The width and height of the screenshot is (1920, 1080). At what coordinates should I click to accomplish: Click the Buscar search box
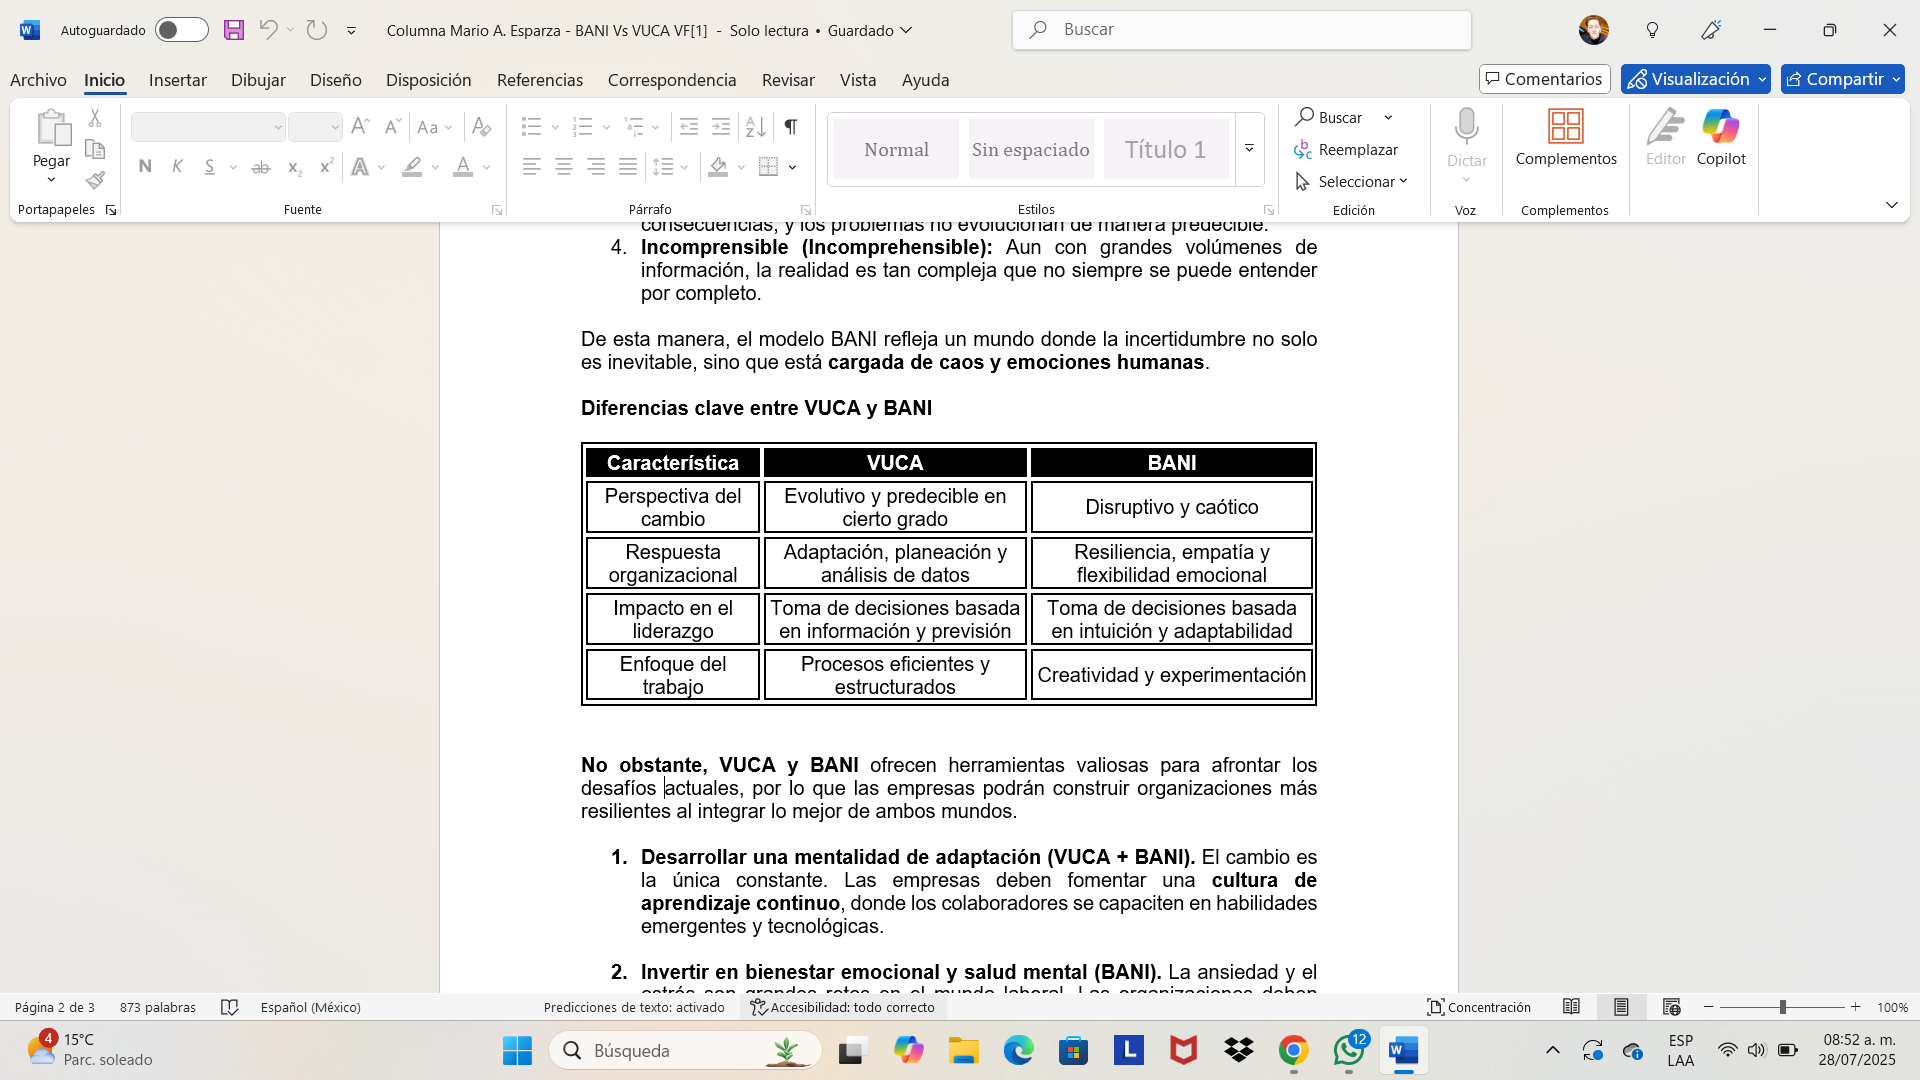tap(1240, 30)
